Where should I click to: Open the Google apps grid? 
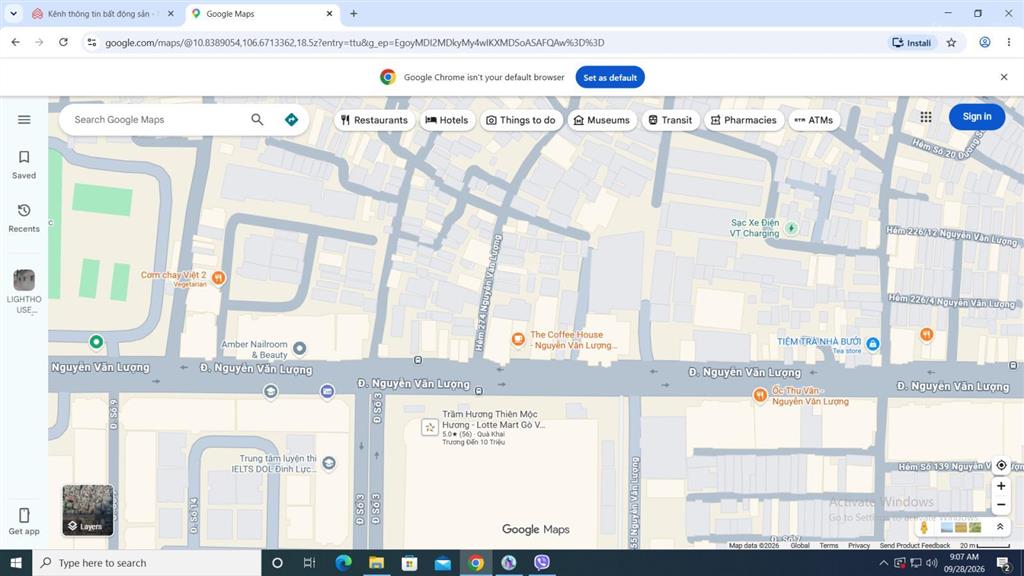(x=926, y=117)
